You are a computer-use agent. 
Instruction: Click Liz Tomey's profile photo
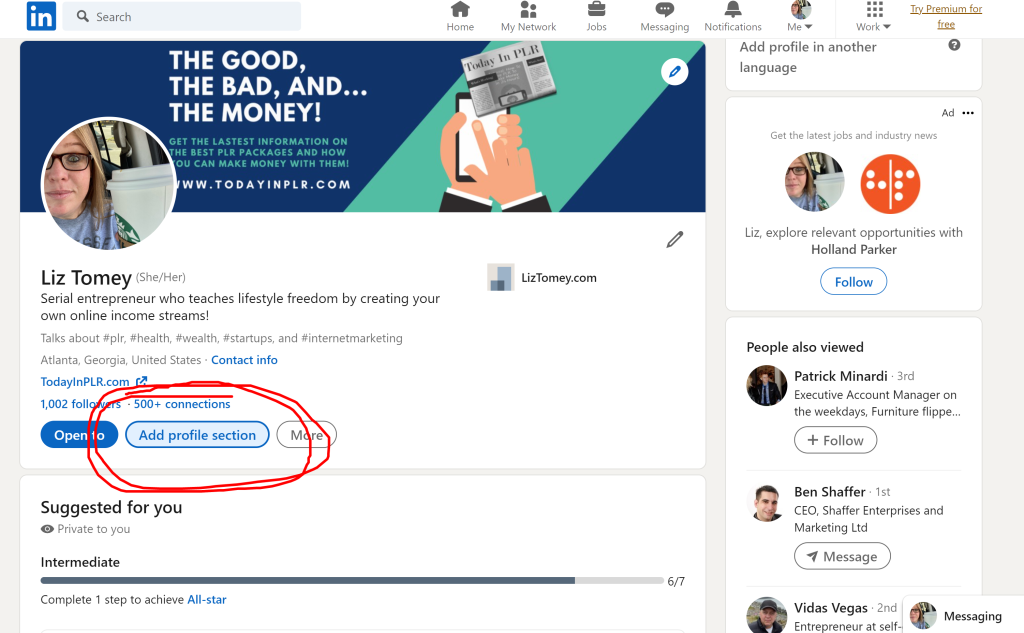[x=108, y=184]
